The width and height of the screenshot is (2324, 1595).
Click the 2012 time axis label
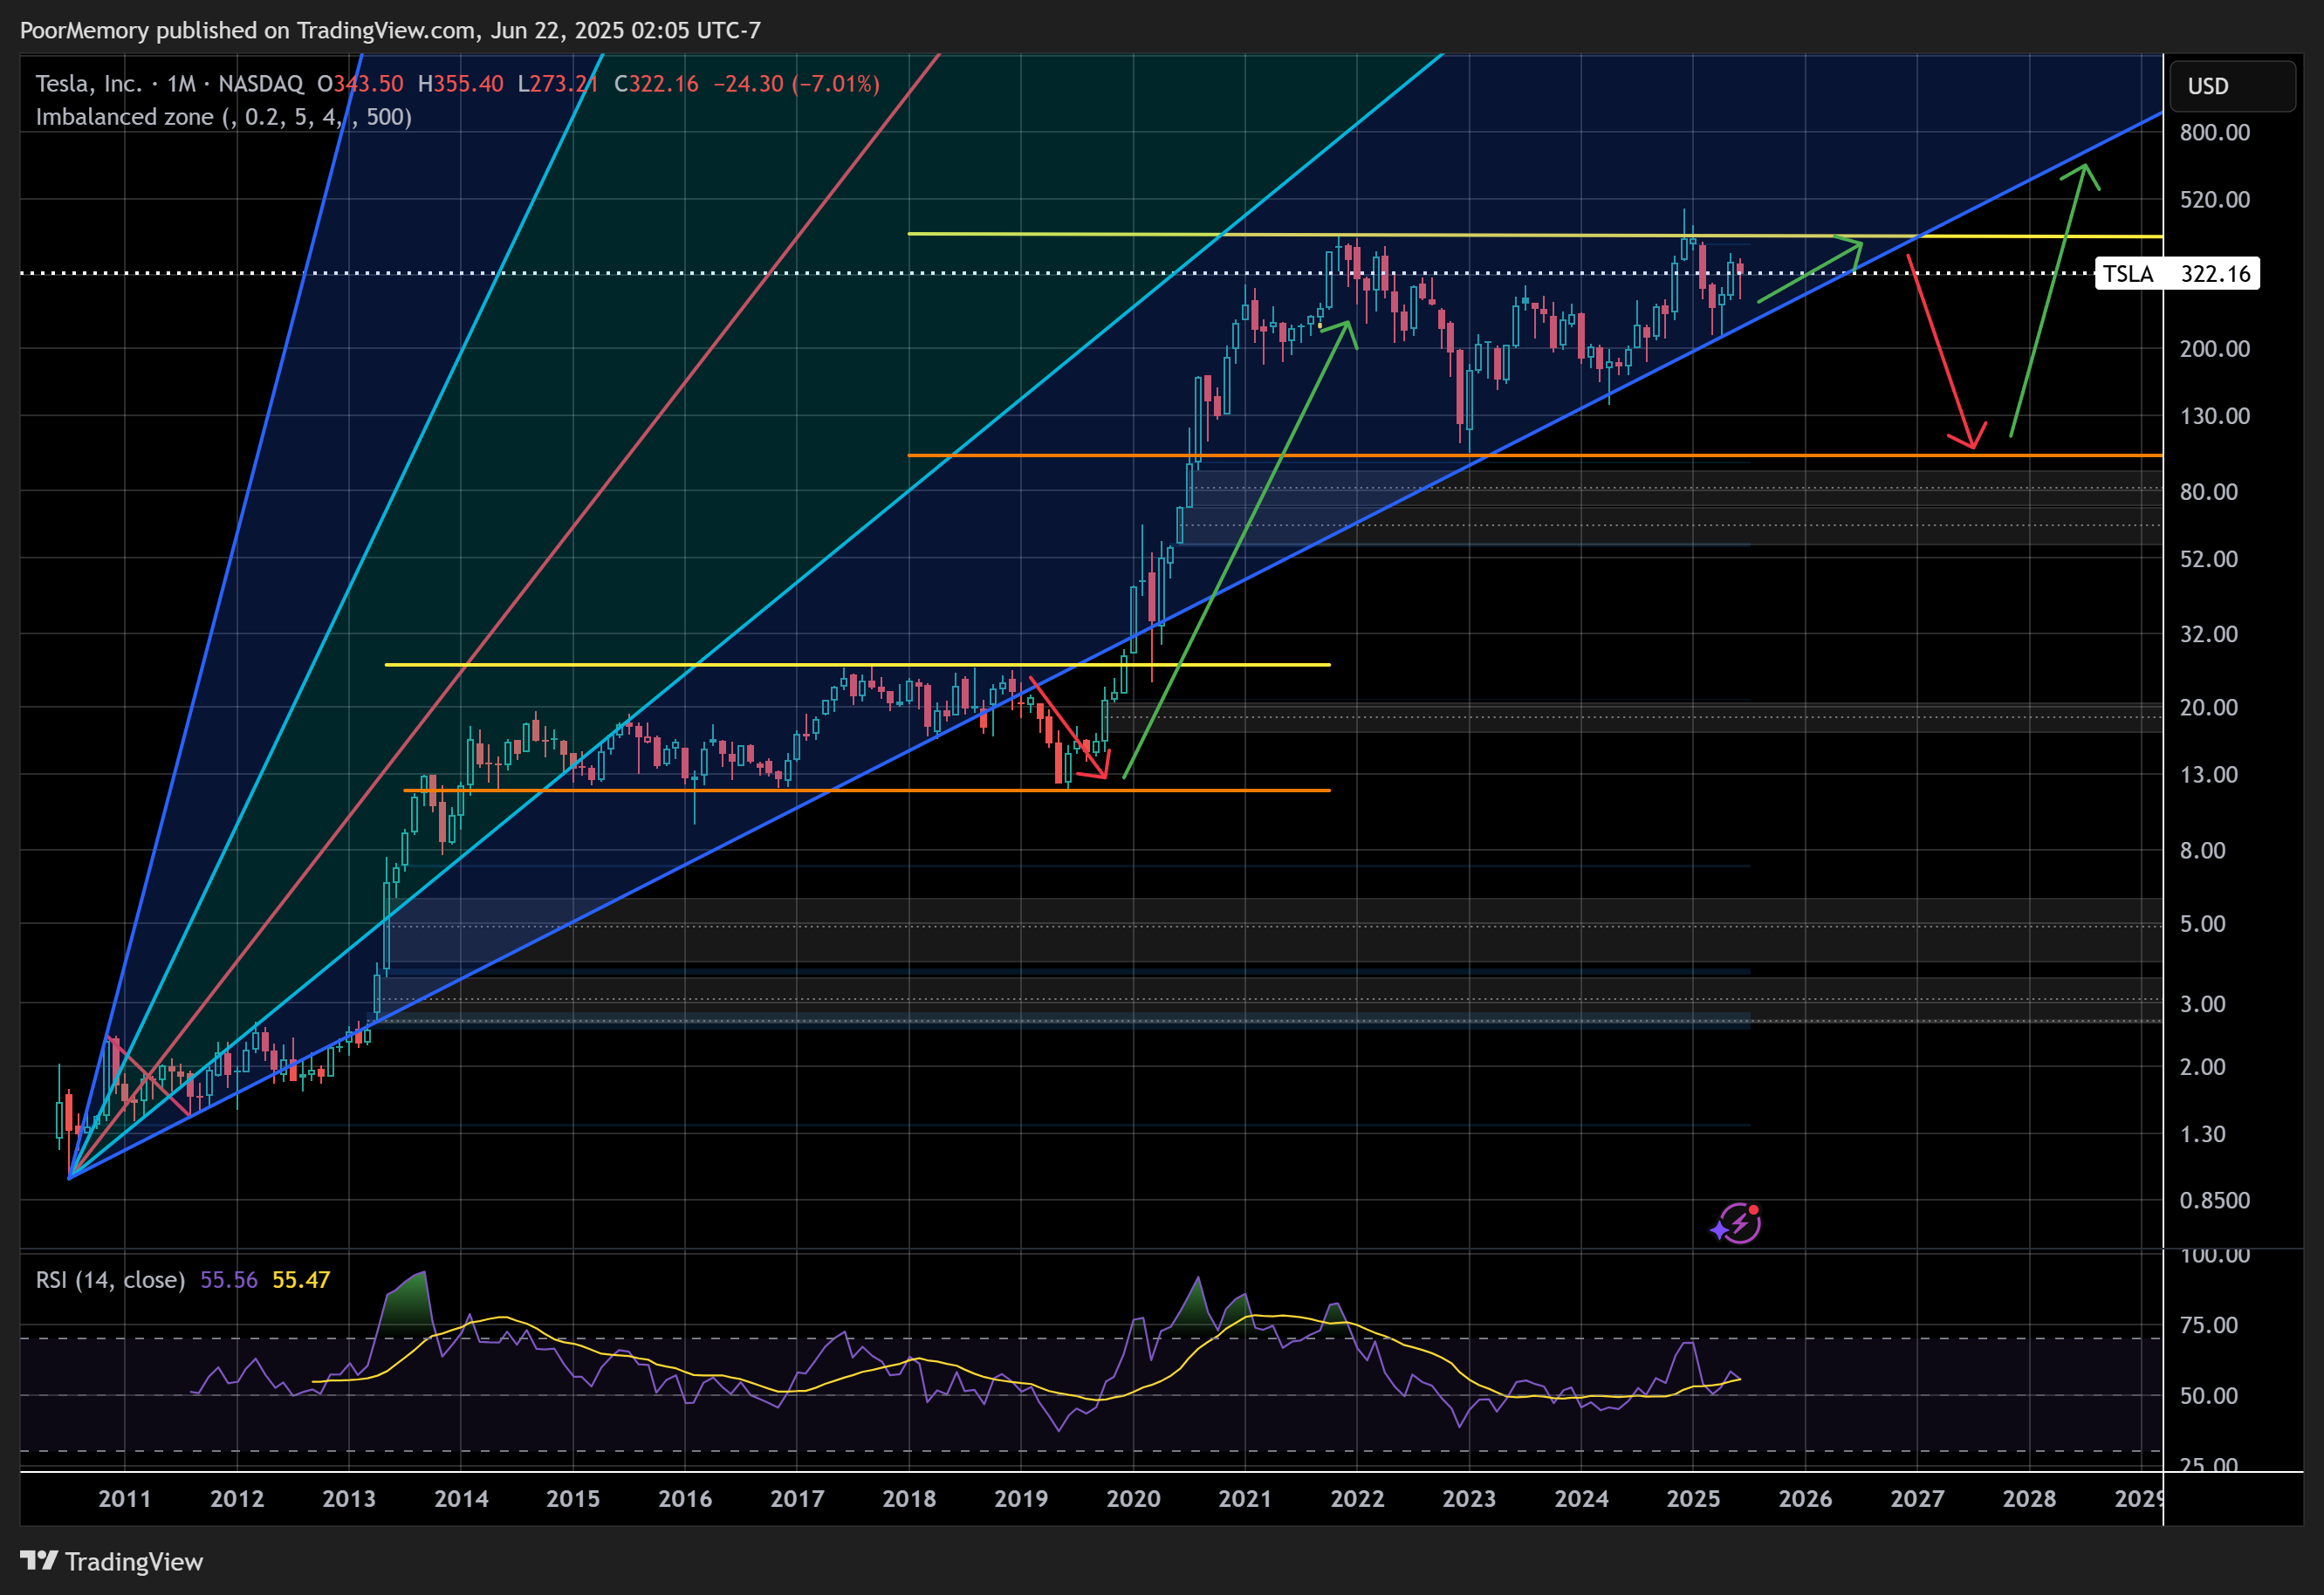pos(237,1499)
